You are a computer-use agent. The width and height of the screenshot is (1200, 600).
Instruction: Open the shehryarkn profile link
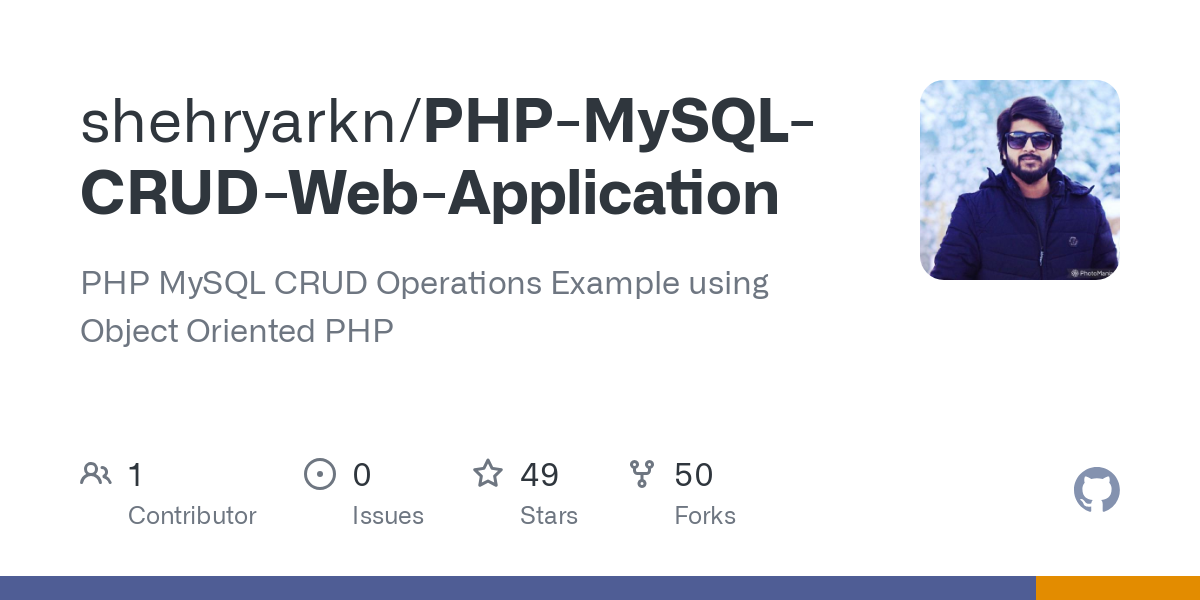coord(240,122)
